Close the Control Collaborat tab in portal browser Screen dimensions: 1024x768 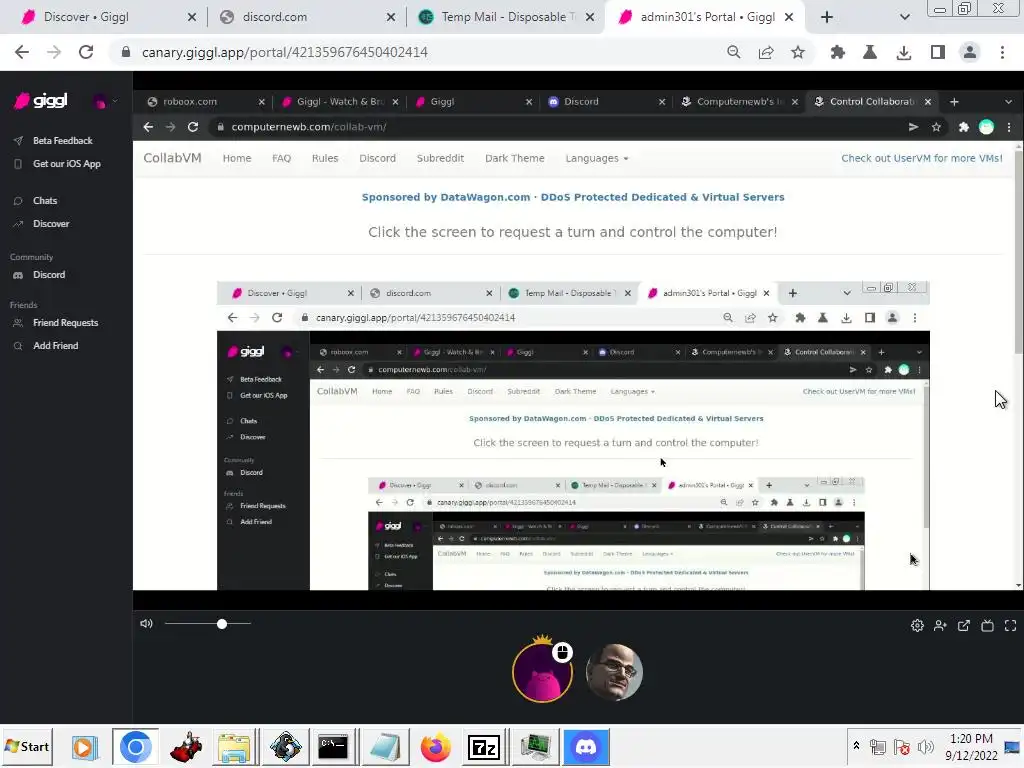pos(928,102)
